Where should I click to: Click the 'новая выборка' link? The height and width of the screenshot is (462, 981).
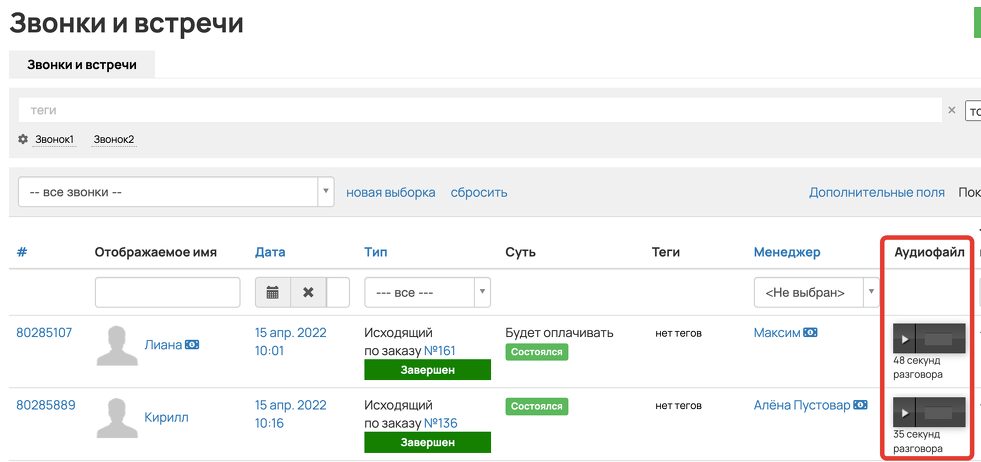(x=390, y=192)
